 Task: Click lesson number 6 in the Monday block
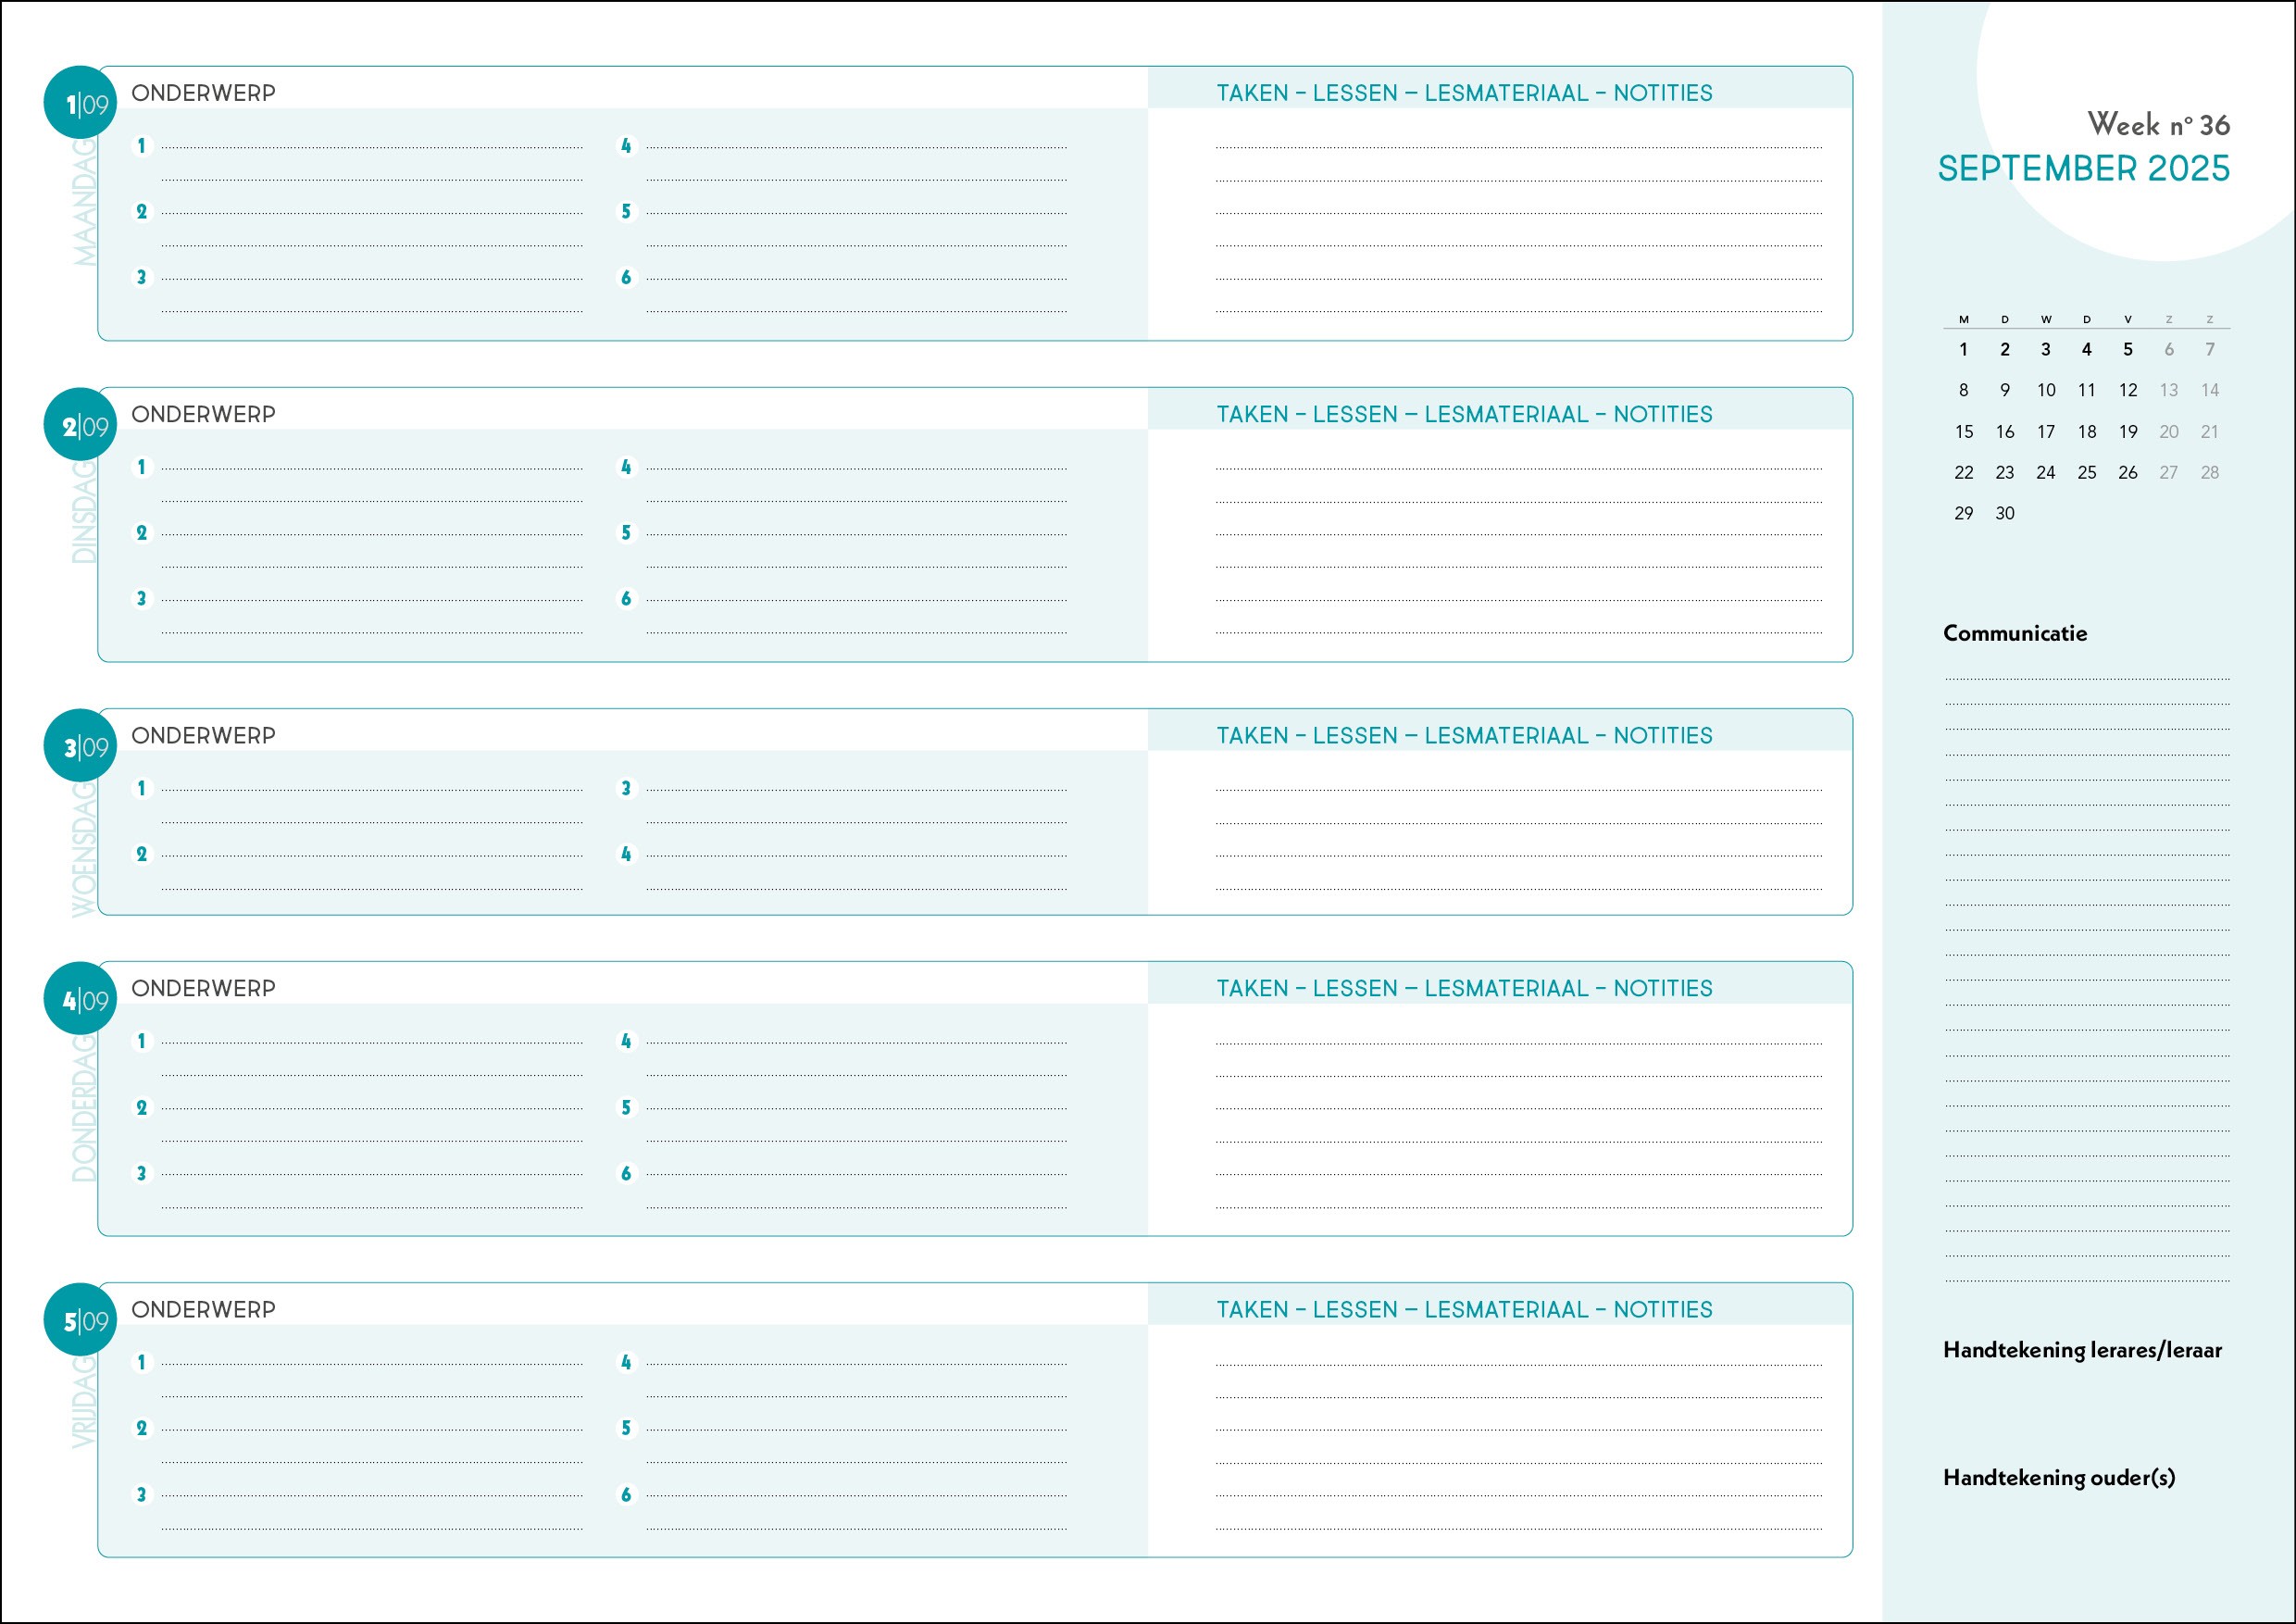[626, 277]
